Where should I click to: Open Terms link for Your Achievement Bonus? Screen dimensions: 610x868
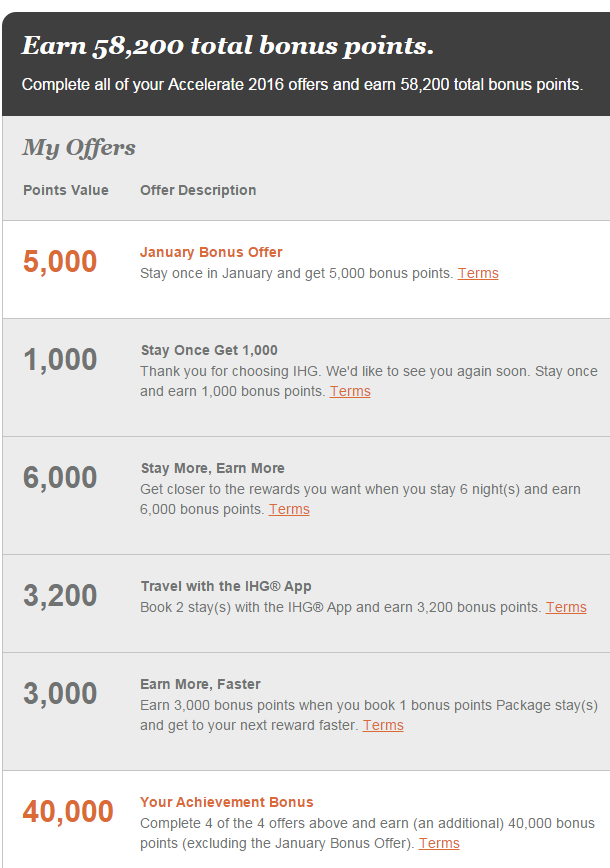[439, 843]
